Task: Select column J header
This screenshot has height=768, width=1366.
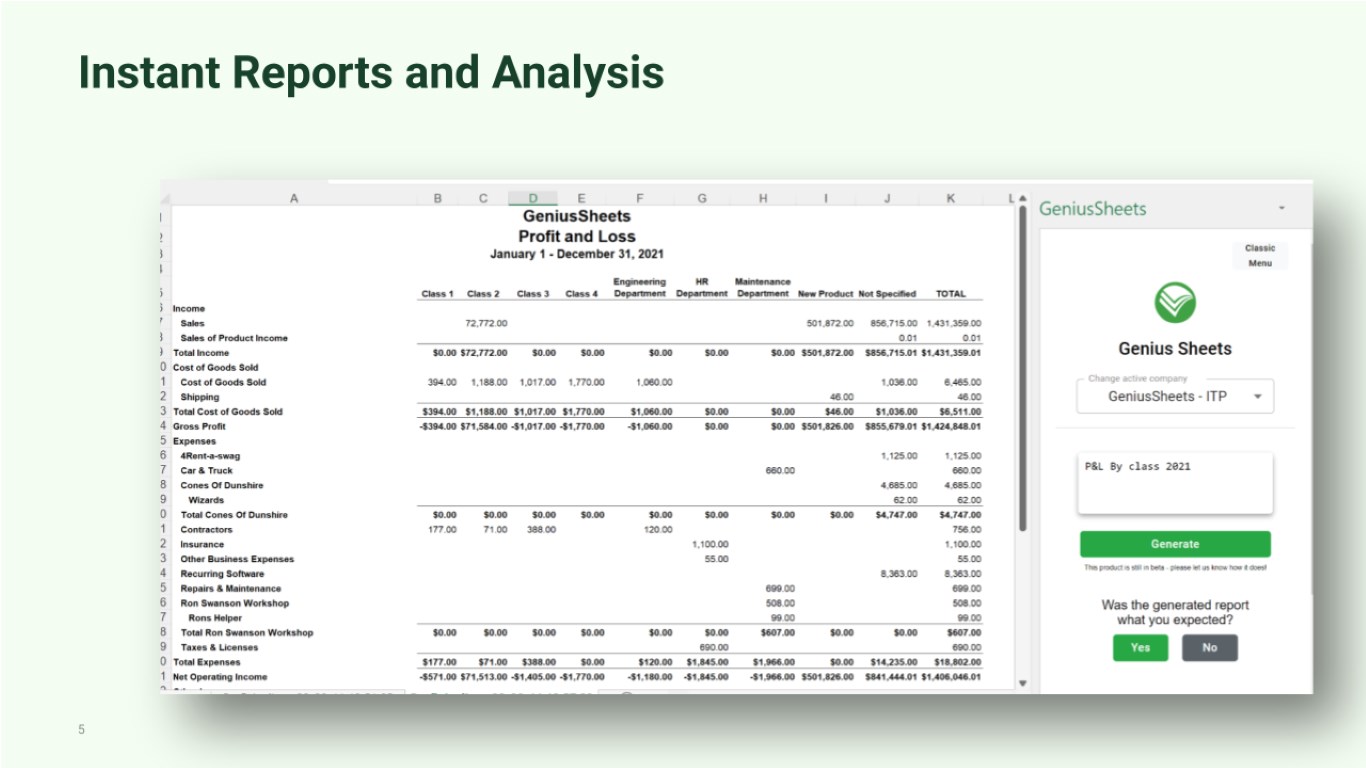Action: (x=887, y=199)
